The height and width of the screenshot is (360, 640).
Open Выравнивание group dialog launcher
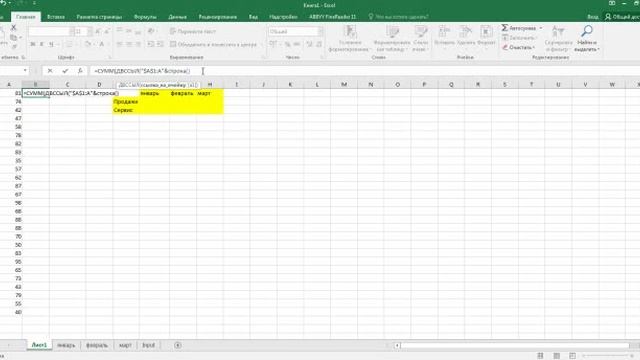click(263, 58)
